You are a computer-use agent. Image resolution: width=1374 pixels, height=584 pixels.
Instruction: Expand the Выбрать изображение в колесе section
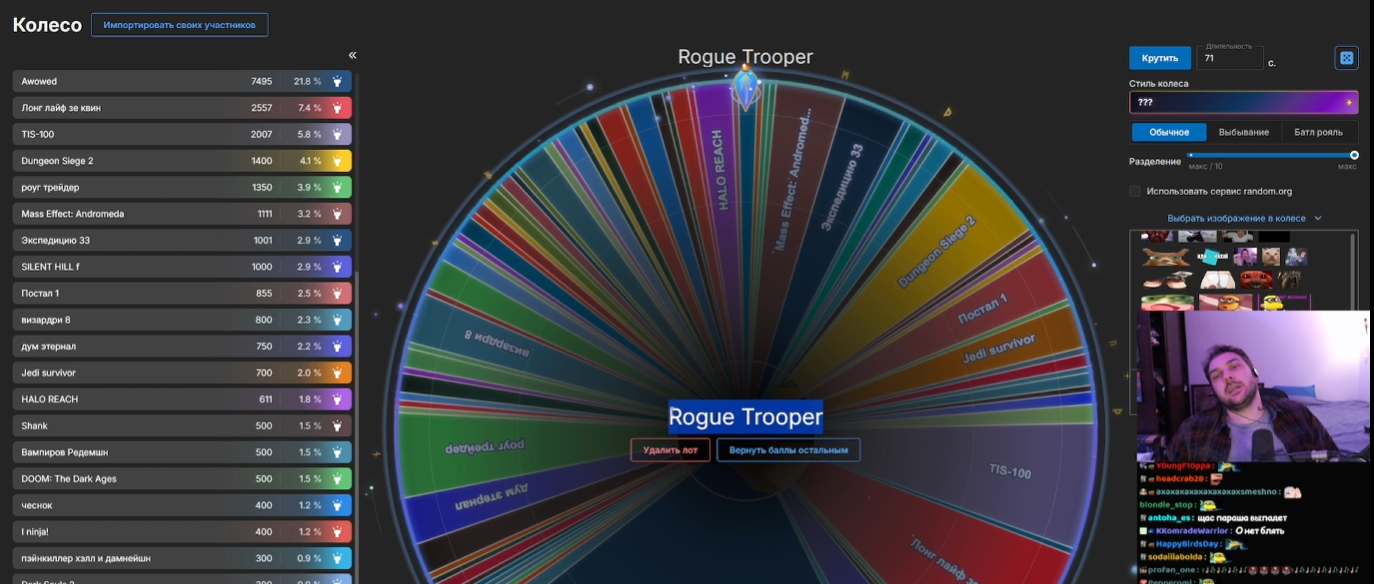coord(1244,218)
